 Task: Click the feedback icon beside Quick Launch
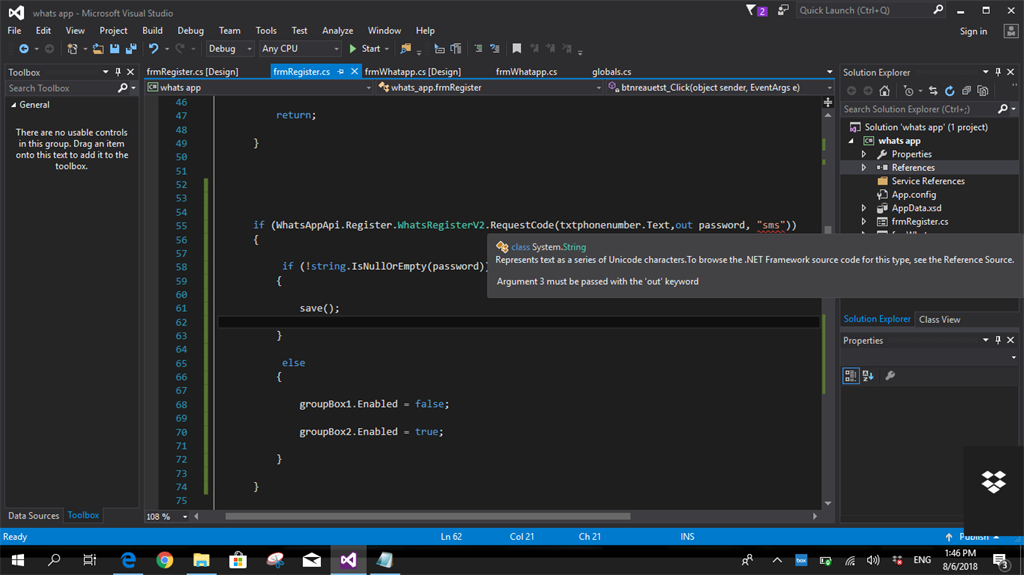[x=783, y=10]
